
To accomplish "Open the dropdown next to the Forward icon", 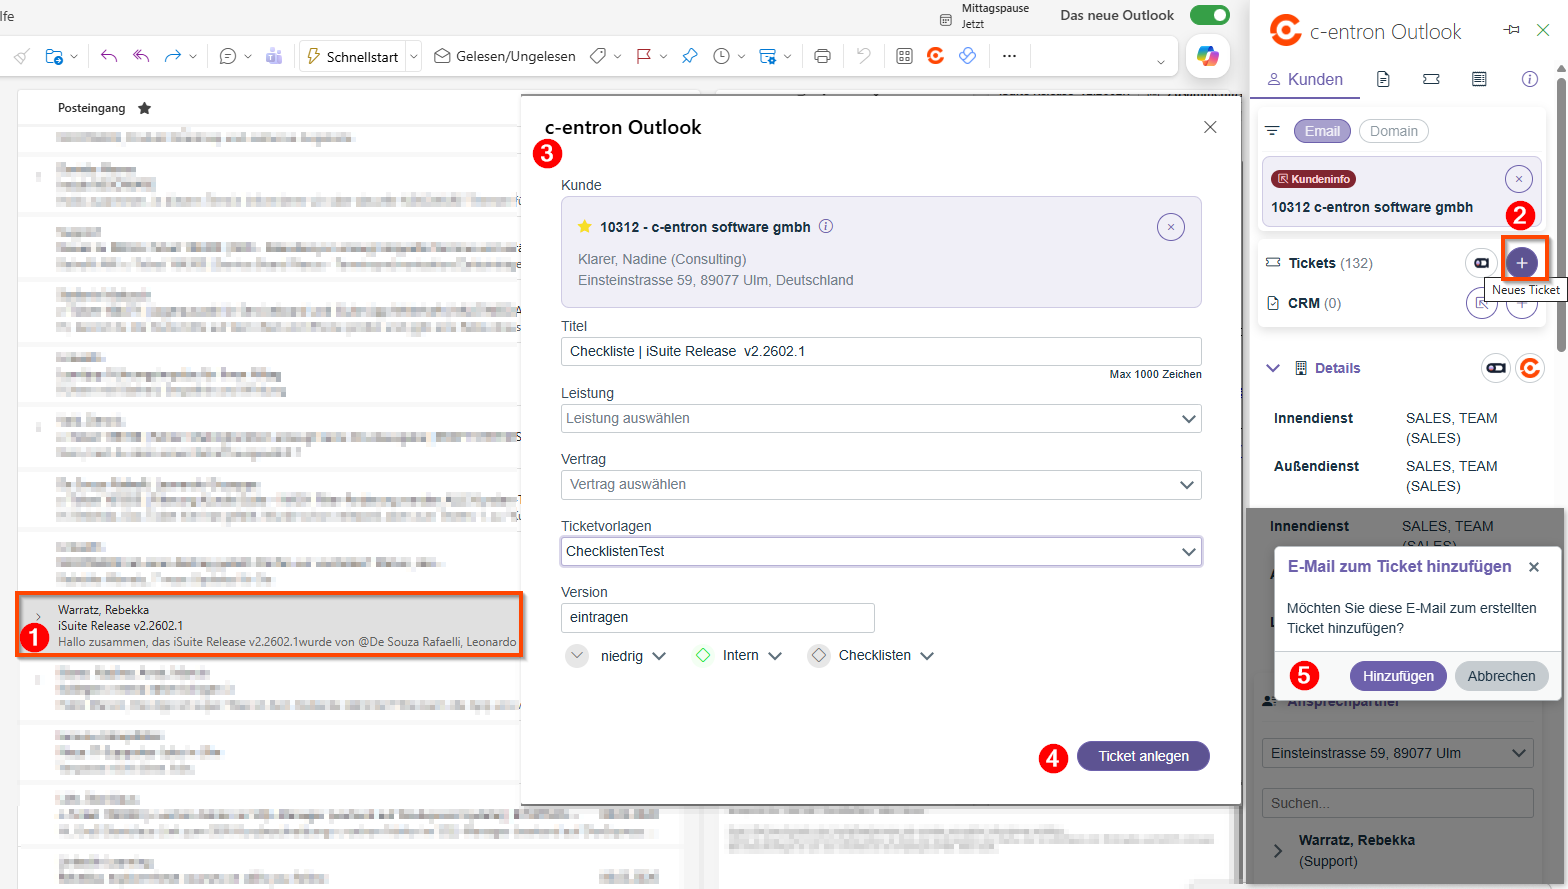I will coord(193,57).
